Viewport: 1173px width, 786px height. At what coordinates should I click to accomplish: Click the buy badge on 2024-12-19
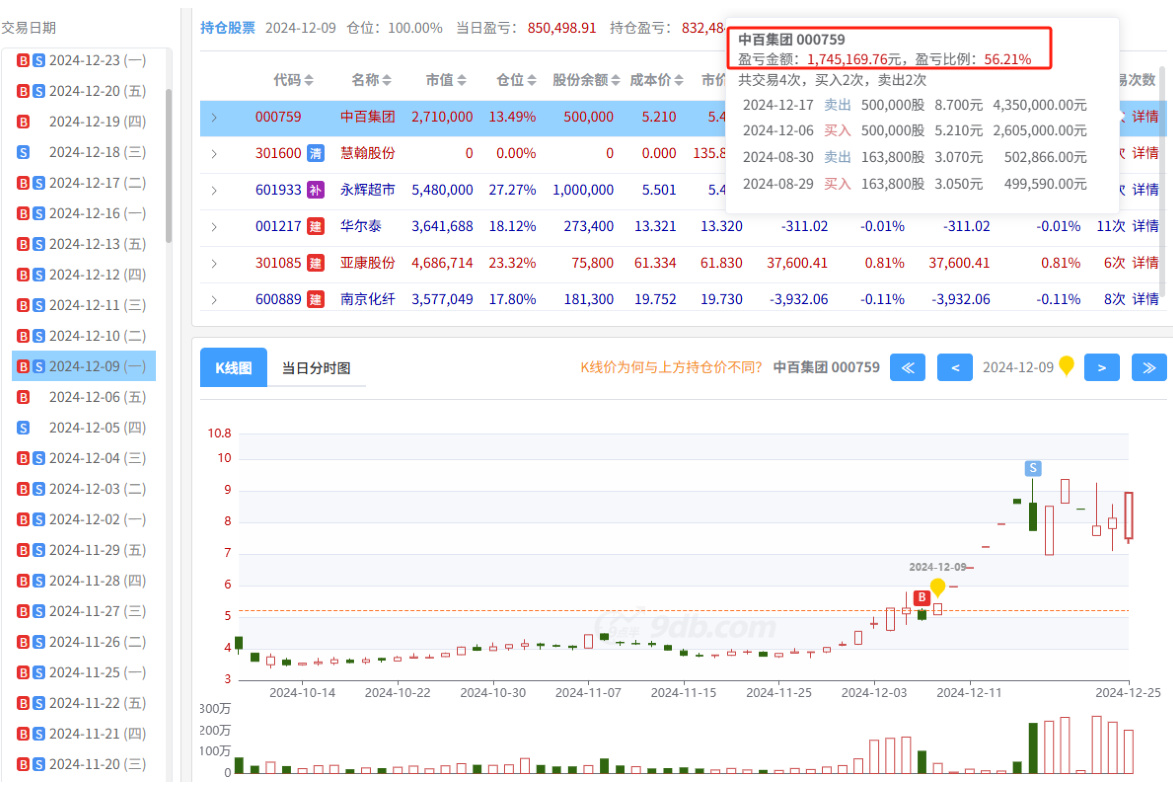click(x=23, y=122)
